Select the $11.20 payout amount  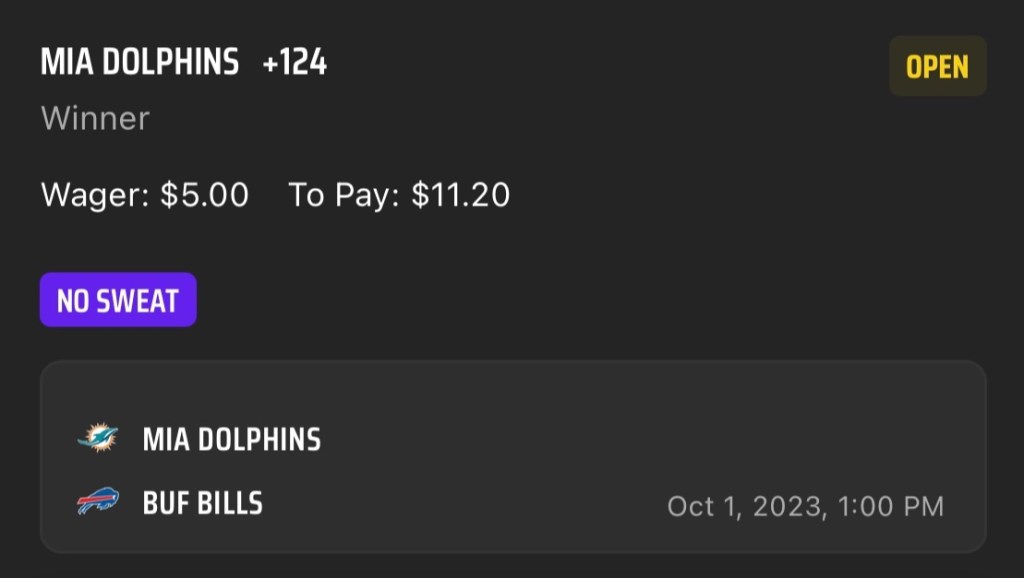point(460,194)
